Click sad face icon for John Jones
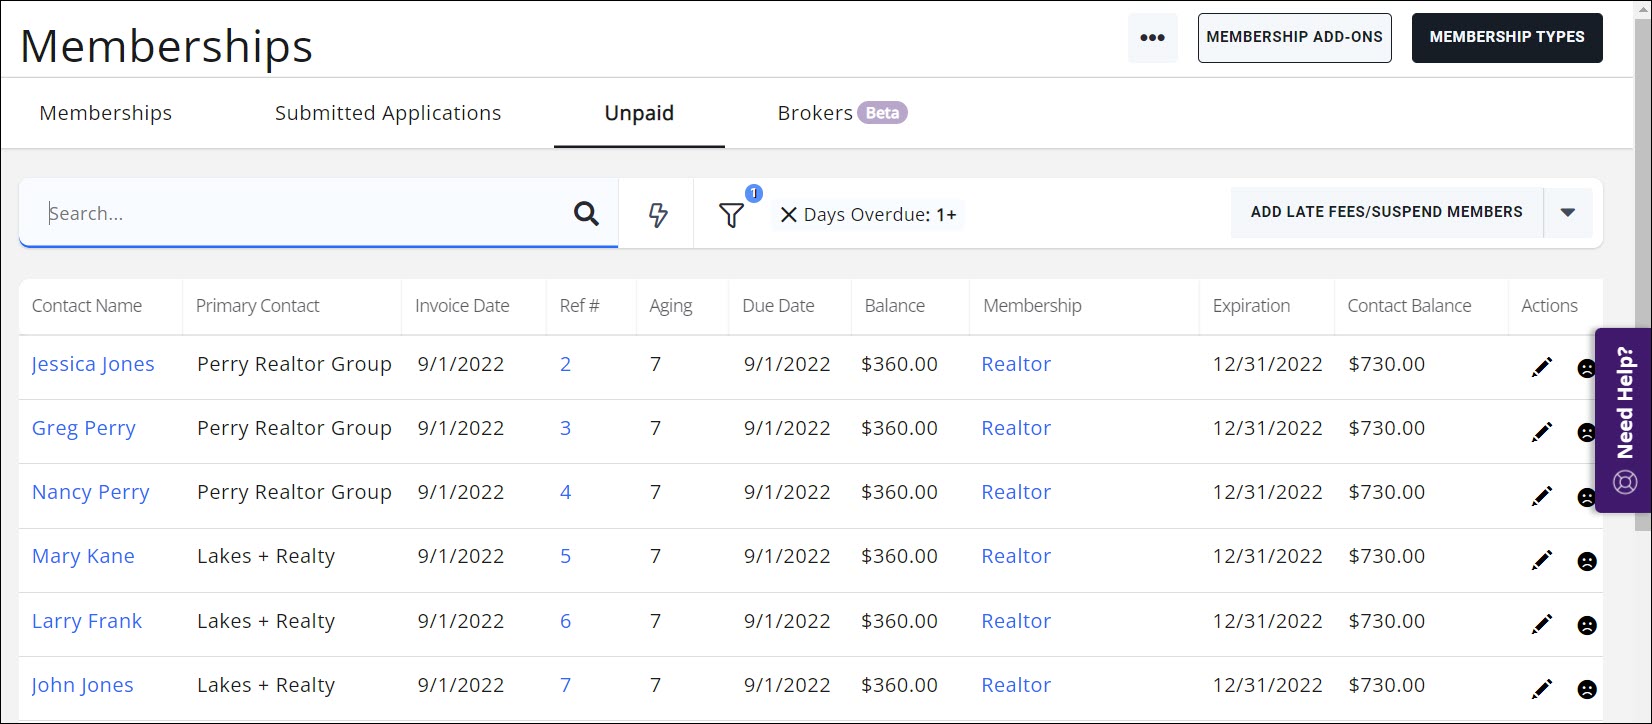Screen dimensions: 1652x724 pos(1586,689)
